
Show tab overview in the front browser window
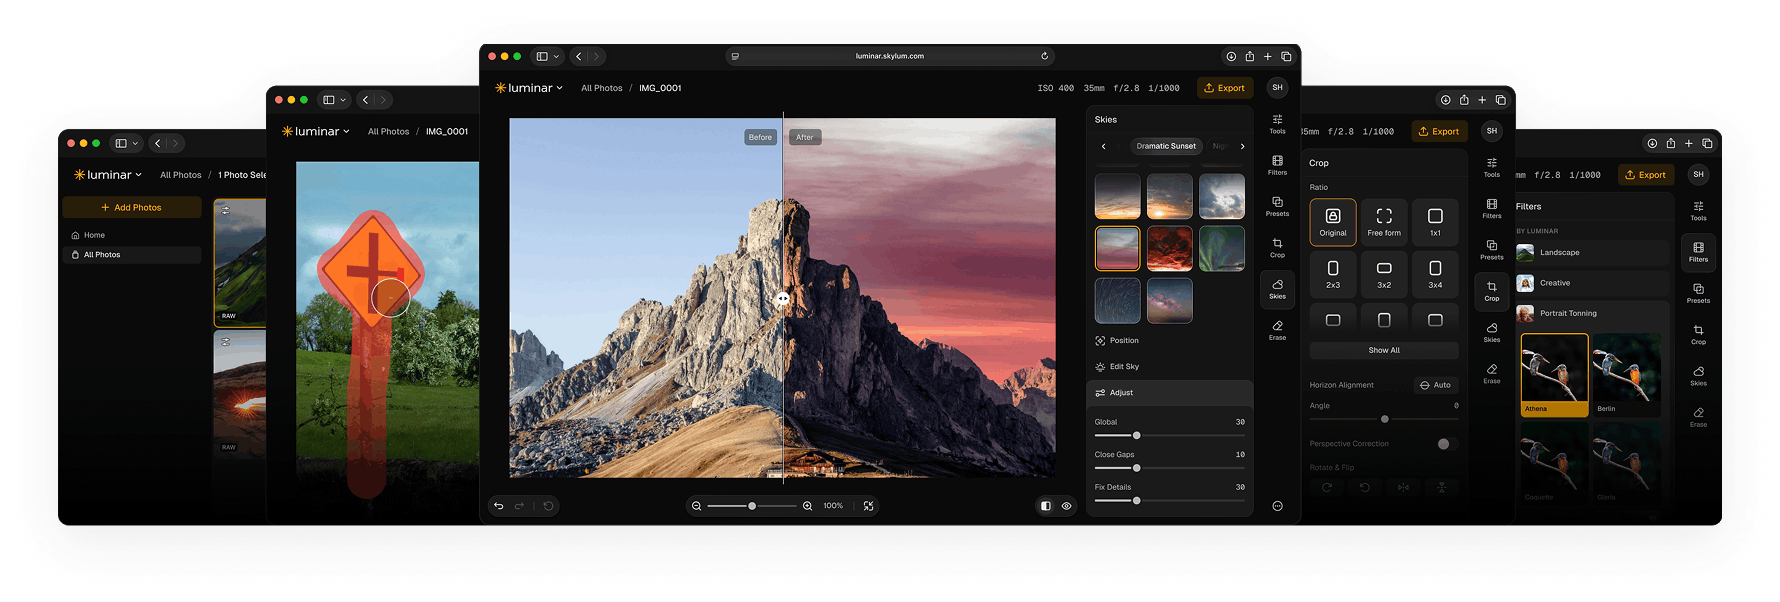pyautogui.click(x=1286, y=56)
